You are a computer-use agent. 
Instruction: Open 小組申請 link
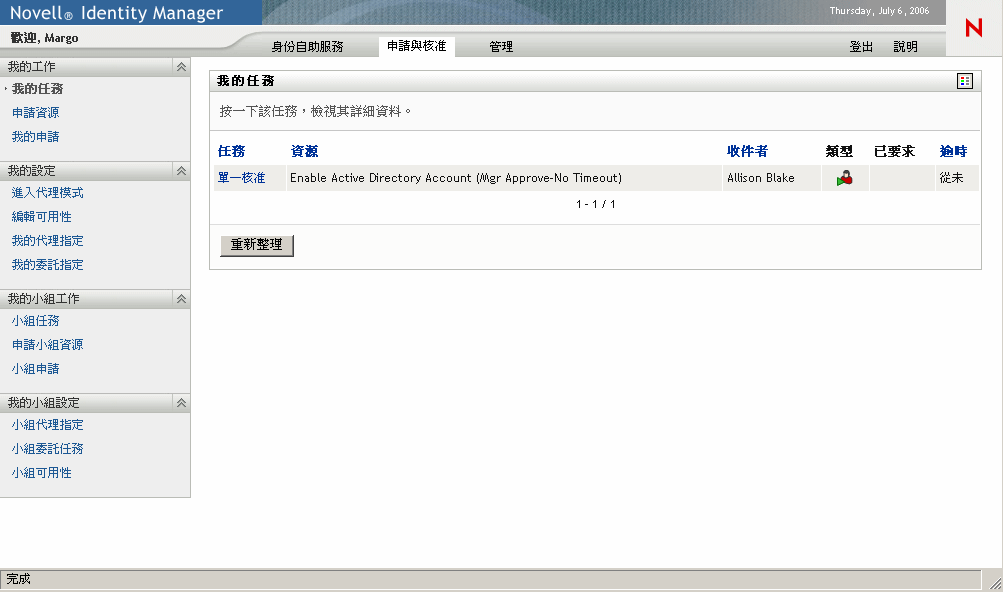[x=35, y=369]
